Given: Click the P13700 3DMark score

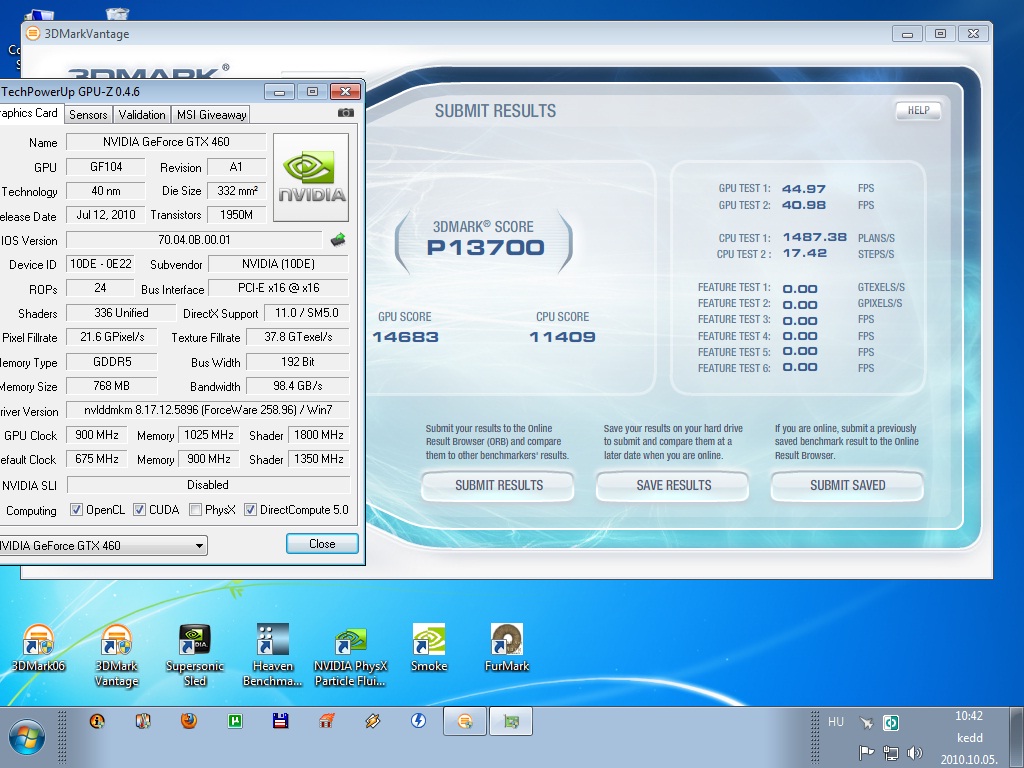Looking at the screenshot, I should coord(485,248).
